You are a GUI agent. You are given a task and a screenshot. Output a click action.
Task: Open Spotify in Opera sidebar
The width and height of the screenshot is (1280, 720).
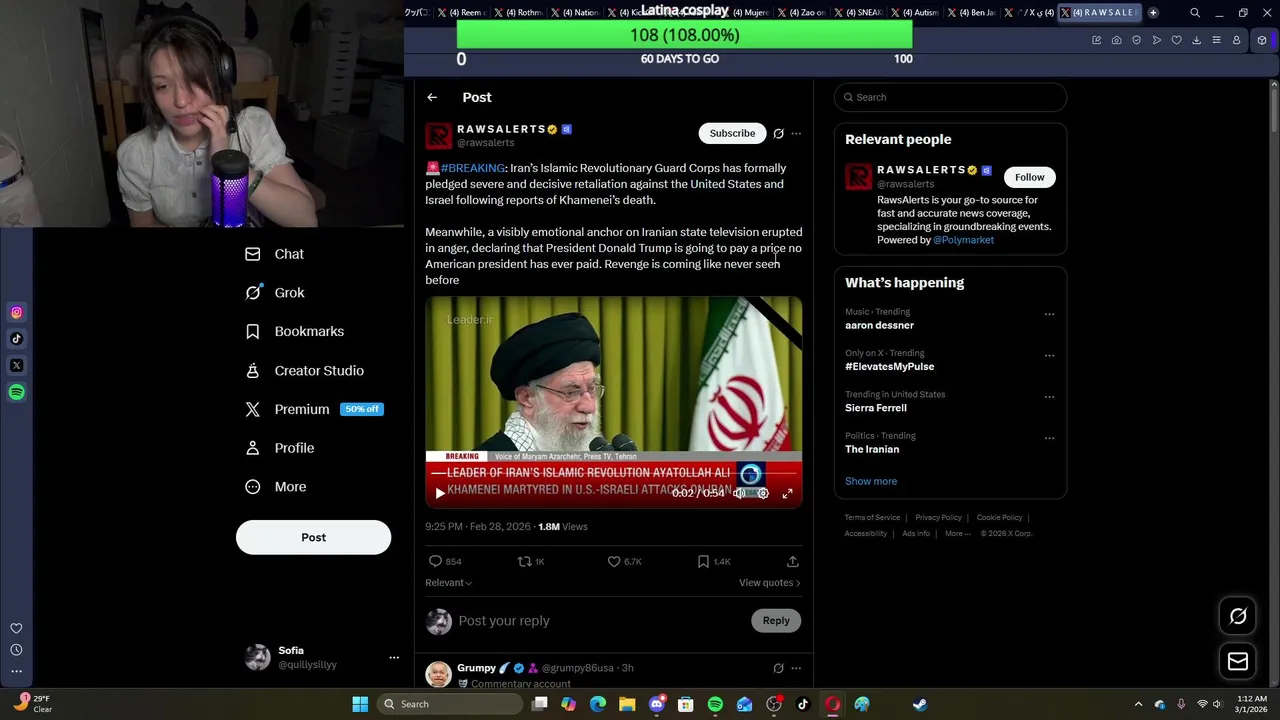click(16, 392)
